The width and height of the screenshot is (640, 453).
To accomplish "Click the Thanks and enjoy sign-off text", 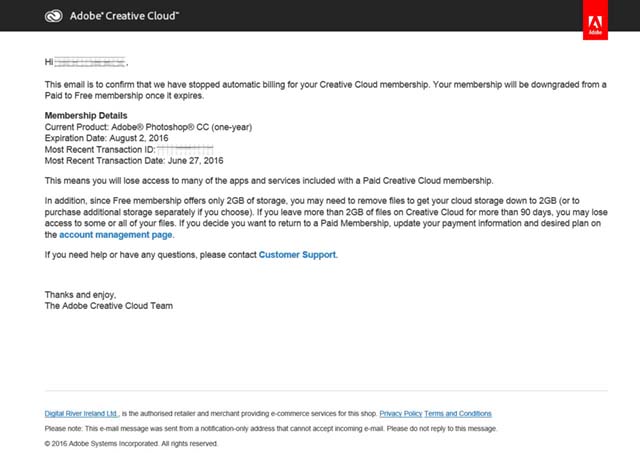I will [80, 295].
